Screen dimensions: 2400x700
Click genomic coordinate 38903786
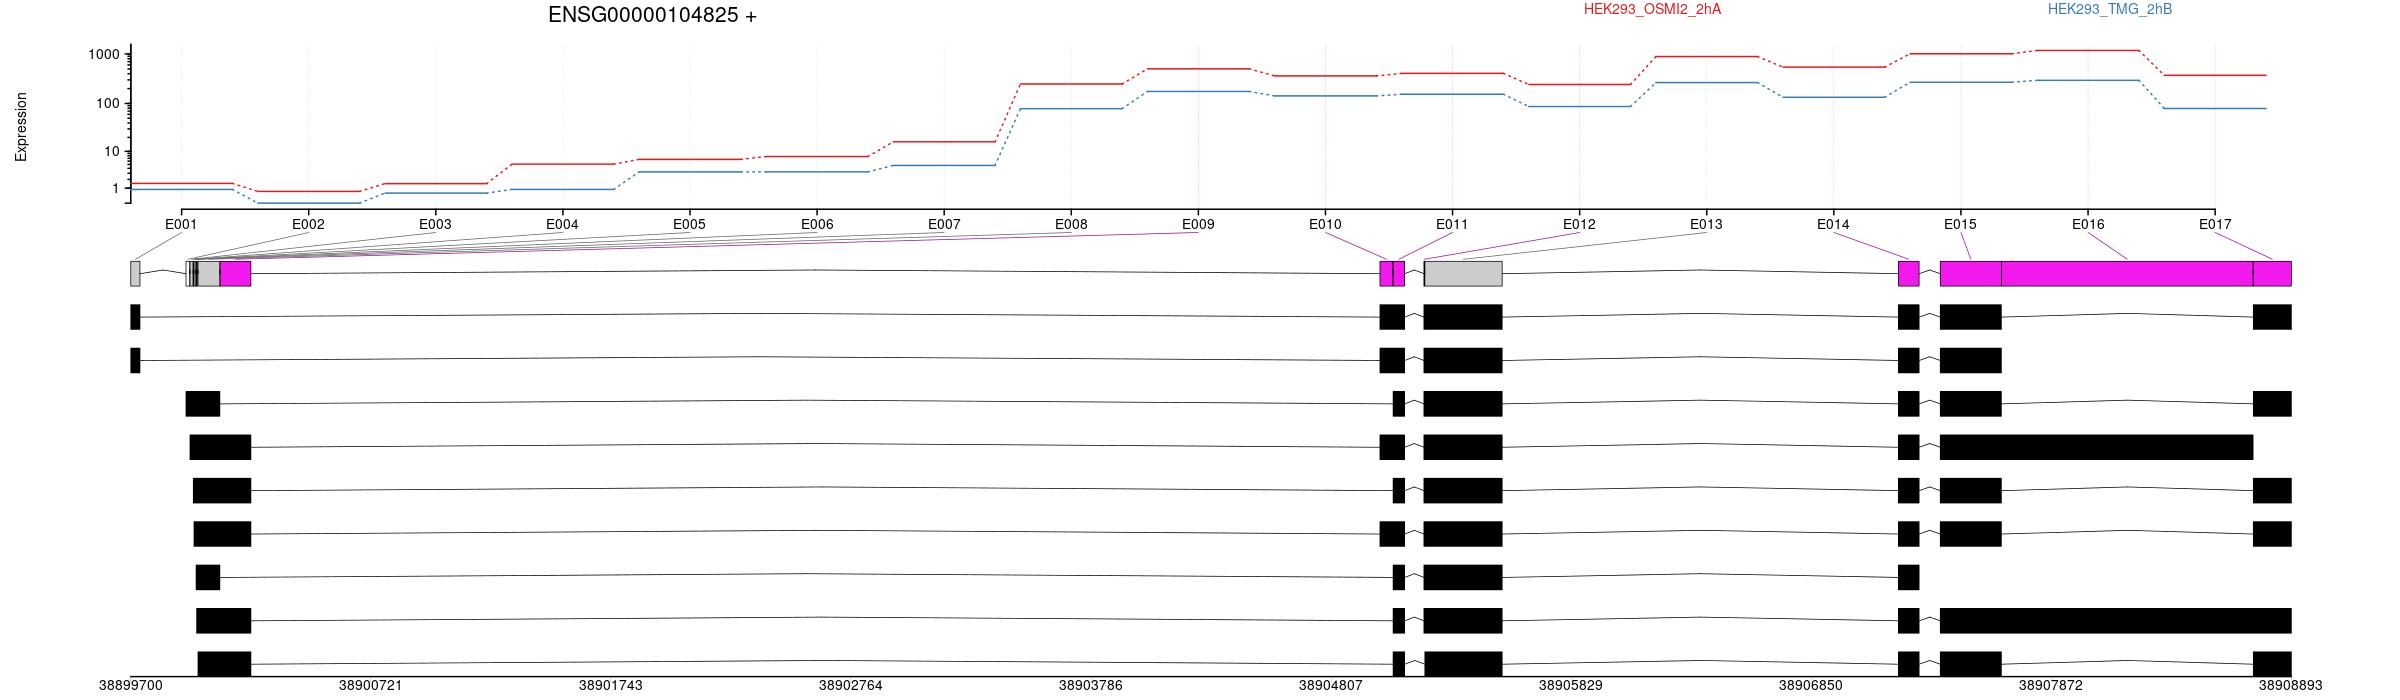(1091, 686)
